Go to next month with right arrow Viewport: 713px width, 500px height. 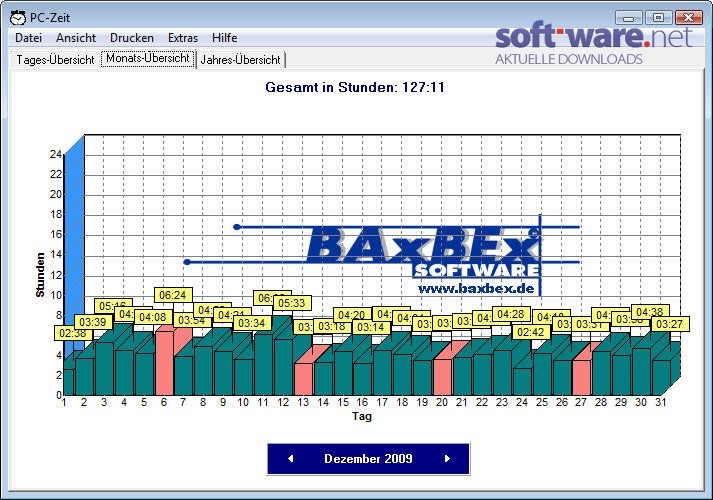coord(447,459)
